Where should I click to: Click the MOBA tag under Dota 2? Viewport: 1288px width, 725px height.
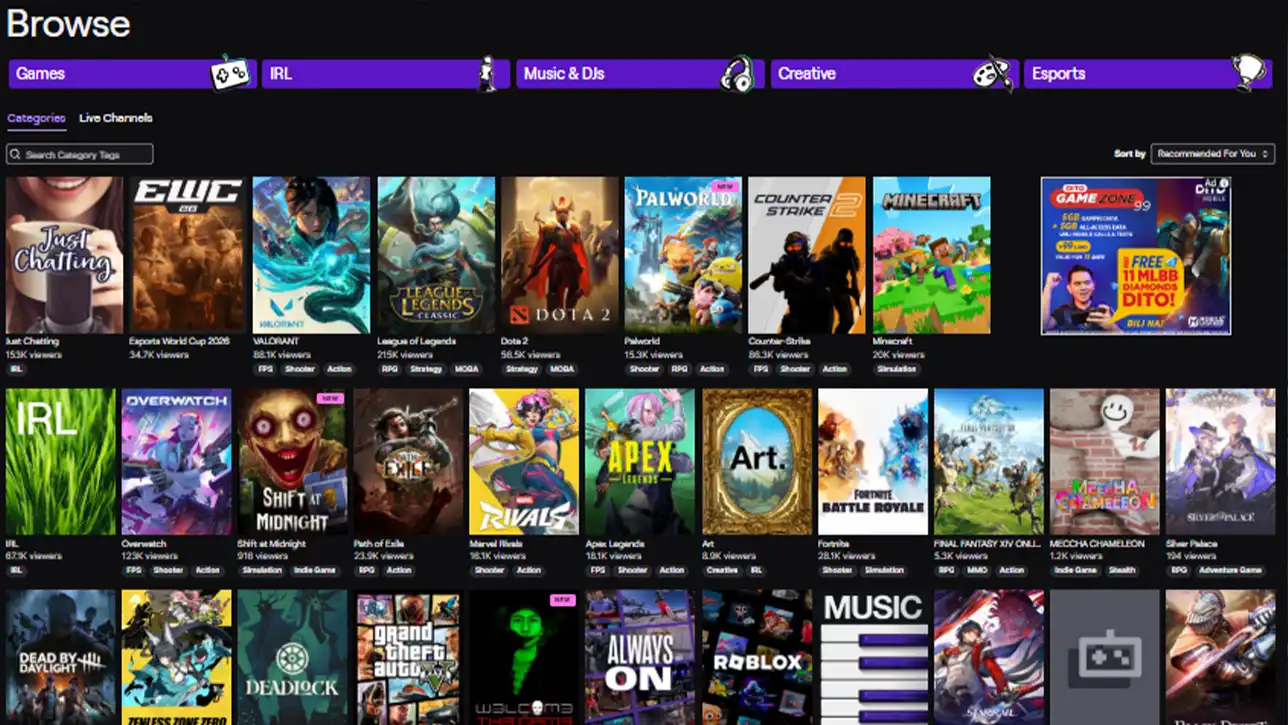[x=563, y=369]
